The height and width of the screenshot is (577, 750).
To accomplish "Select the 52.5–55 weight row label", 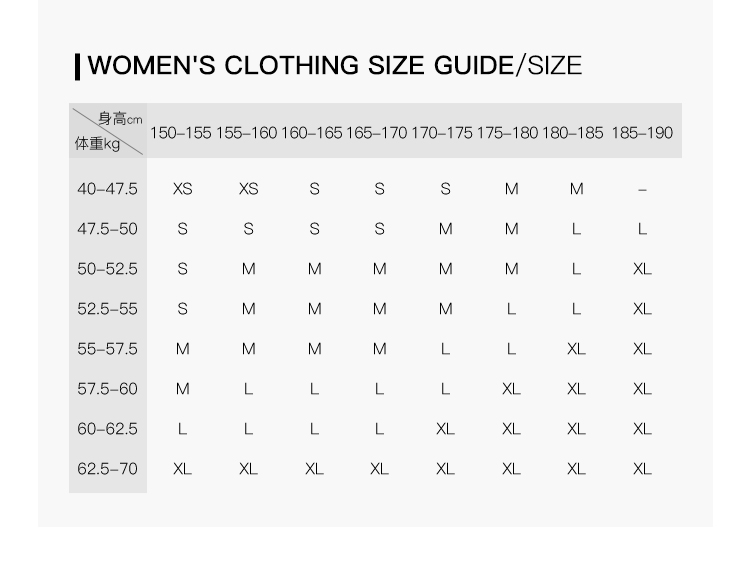I will (x=107, y=309).
